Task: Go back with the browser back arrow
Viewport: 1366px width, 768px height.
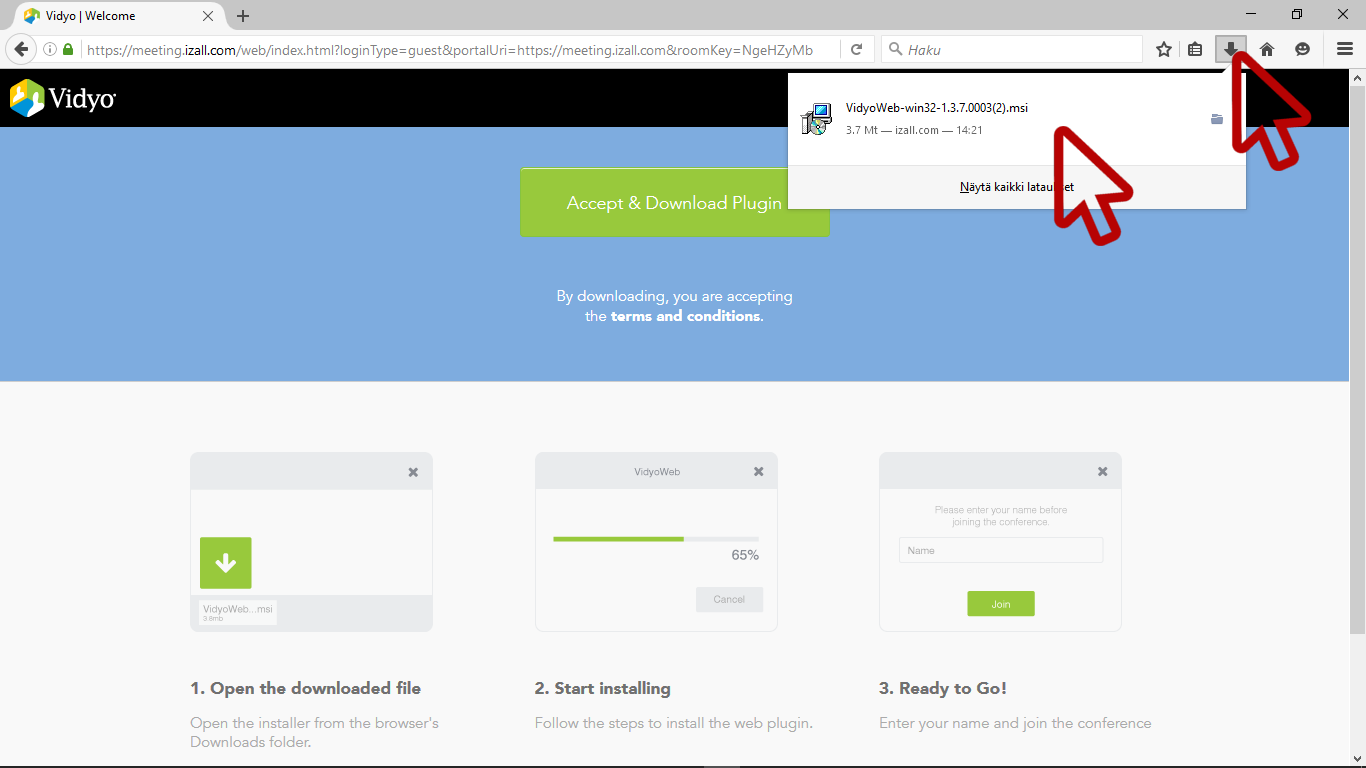Action: [21, 49]
